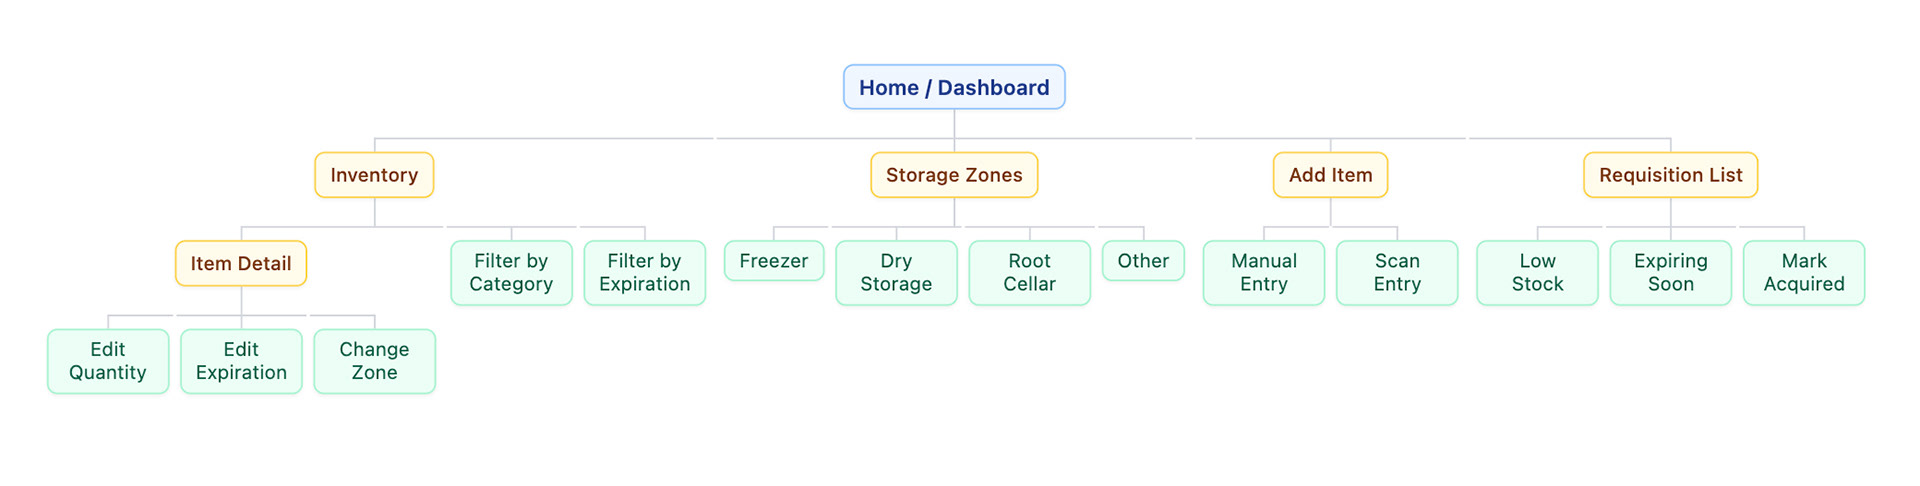The width and height of the screenshot is (1920, 486).
Task: Click the Dry Storage node
Action: pyautogui.click(x=895, y=272)
